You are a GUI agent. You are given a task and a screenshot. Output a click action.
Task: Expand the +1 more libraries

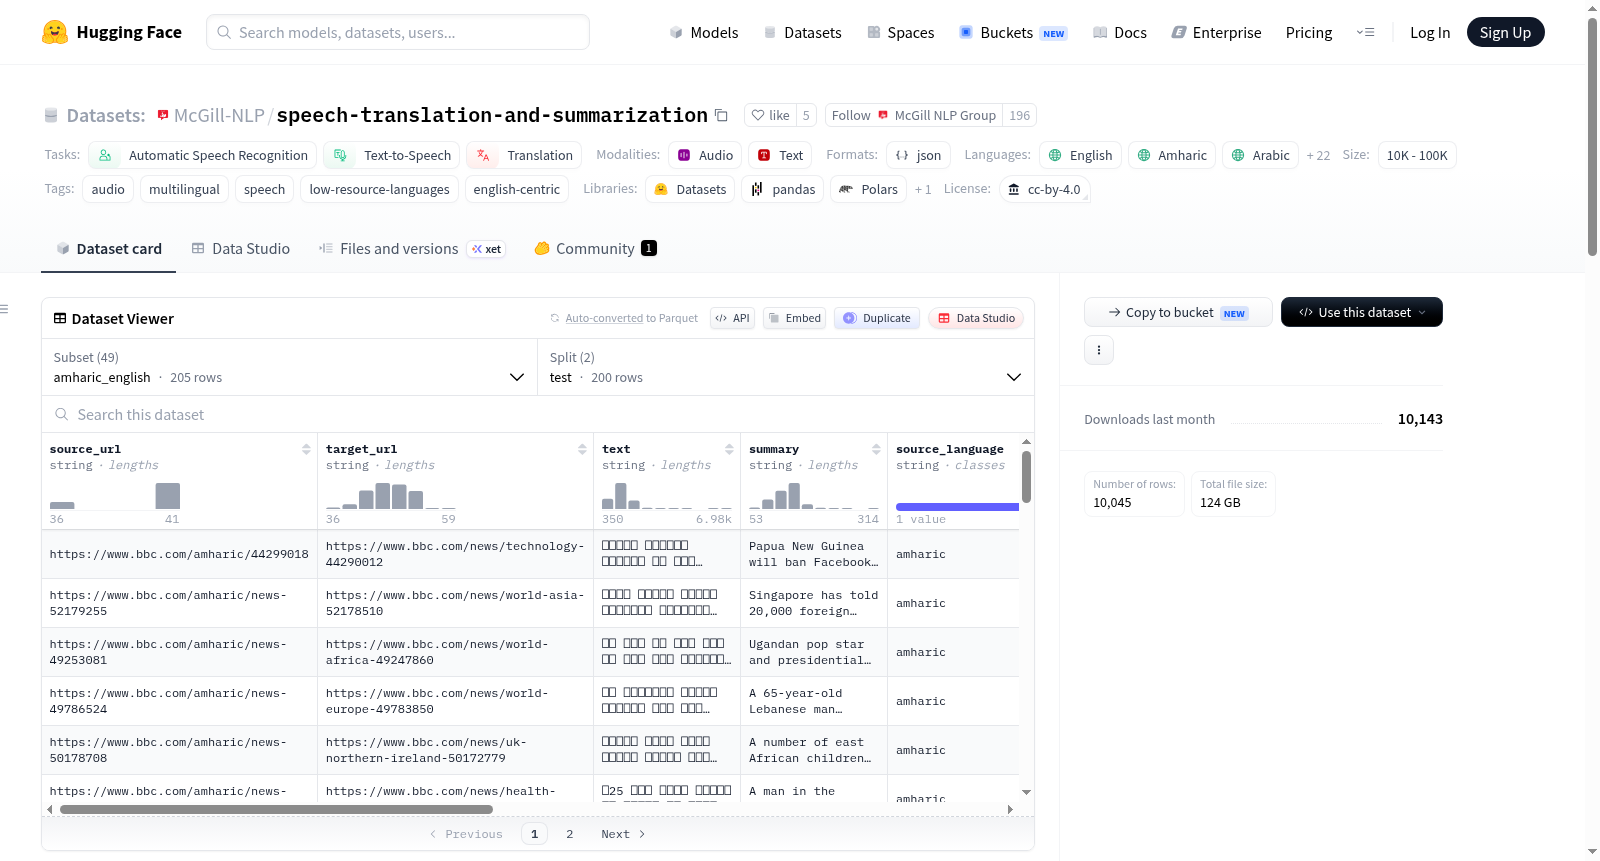(923, 189)
